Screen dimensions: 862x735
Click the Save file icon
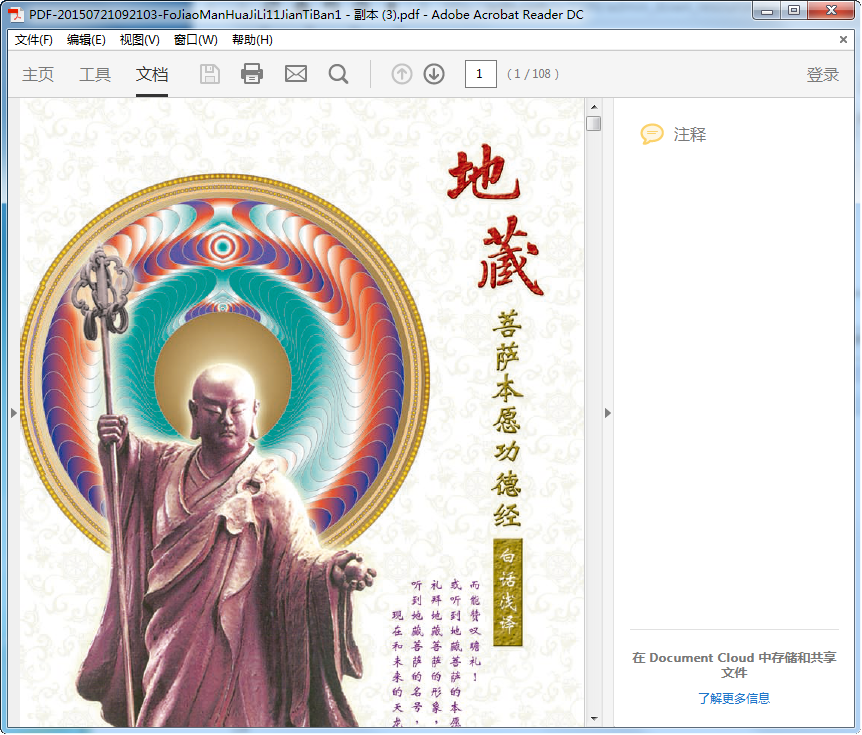coord(209,74)
